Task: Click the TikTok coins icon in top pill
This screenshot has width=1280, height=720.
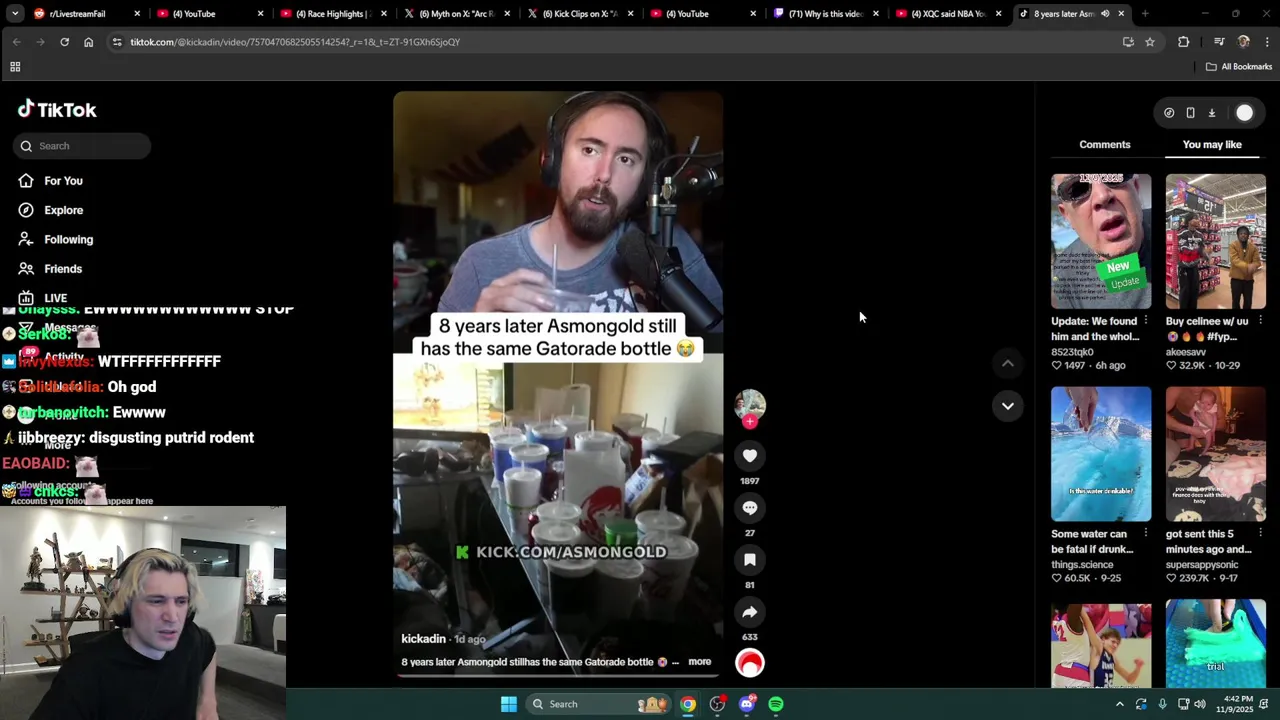Action: (1169, 113)
